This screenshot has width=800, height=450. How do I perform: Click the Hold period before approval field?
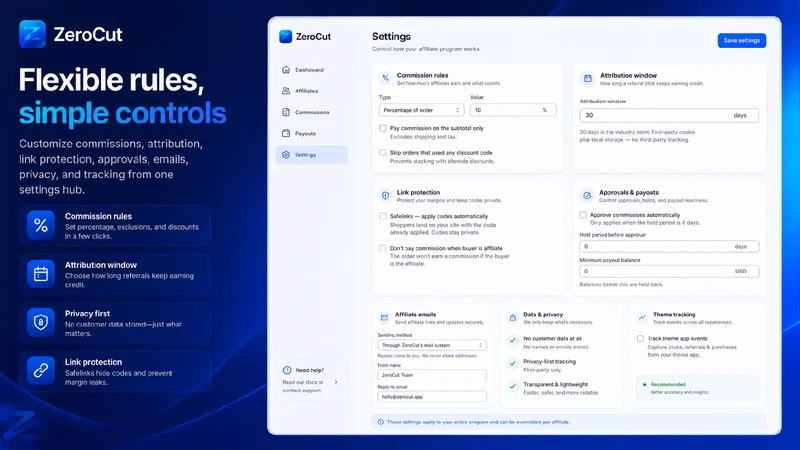(x=669, y=246)
